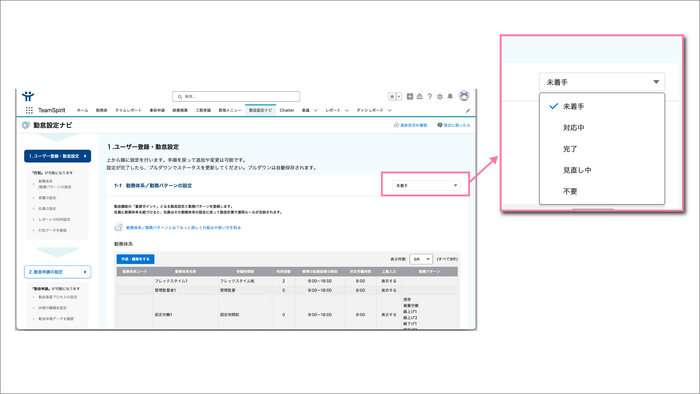The width and height of the screenshot is (700, 394).
Task: Click sidebar item 勤務体系/勤務パターンの設定
Action: [x=54, y=184]
